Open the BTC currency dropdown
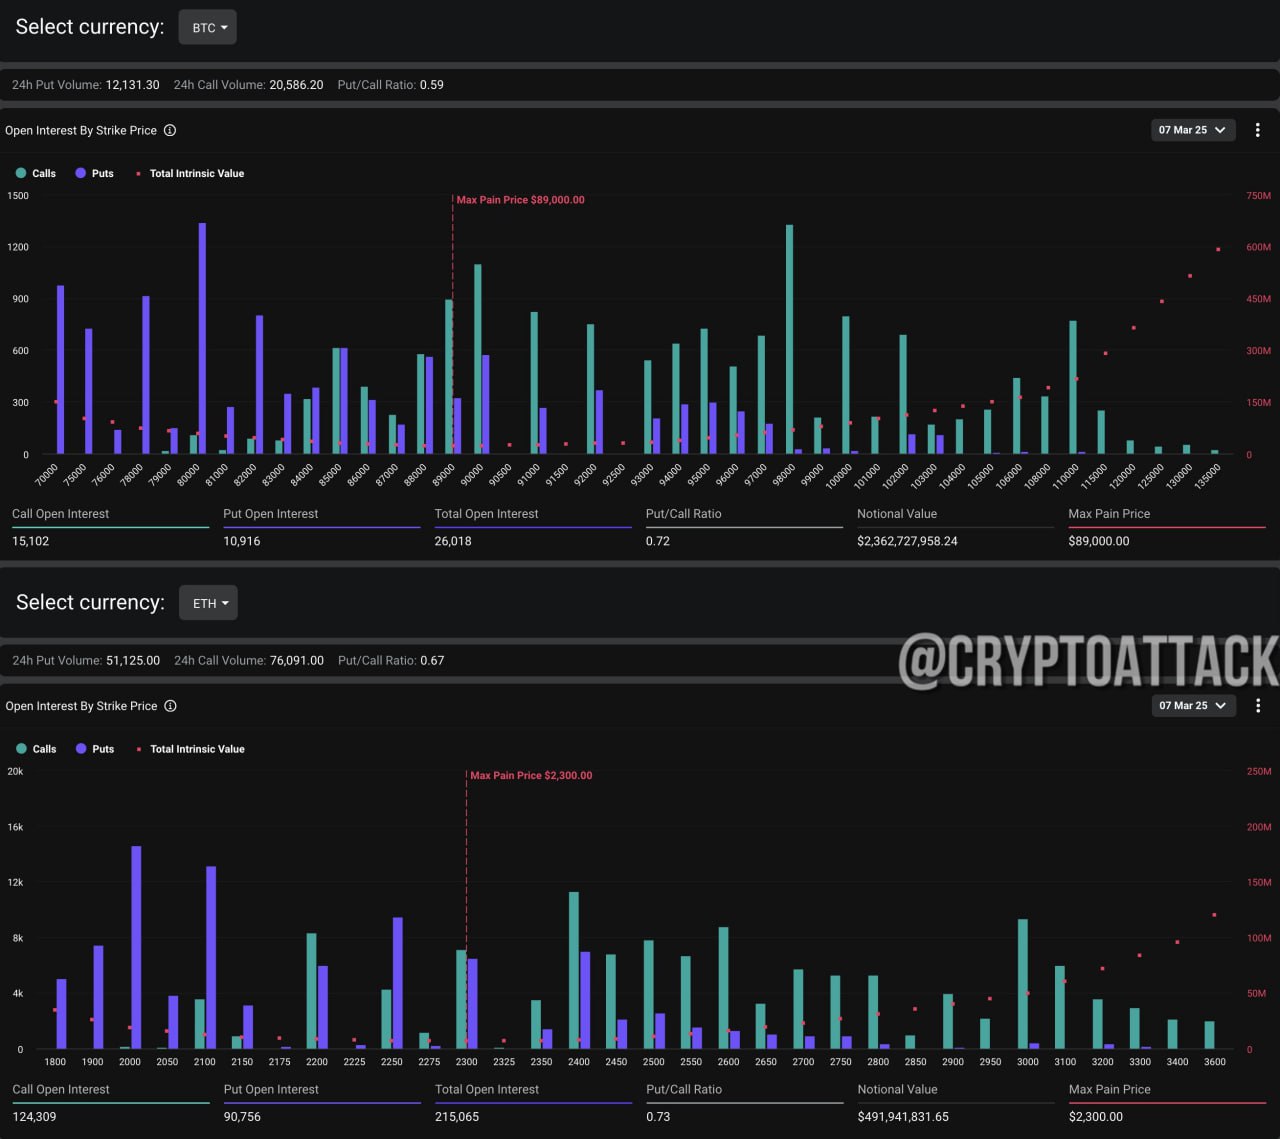Screen dimensions: 1280x1139 click(x=207, y=28)
